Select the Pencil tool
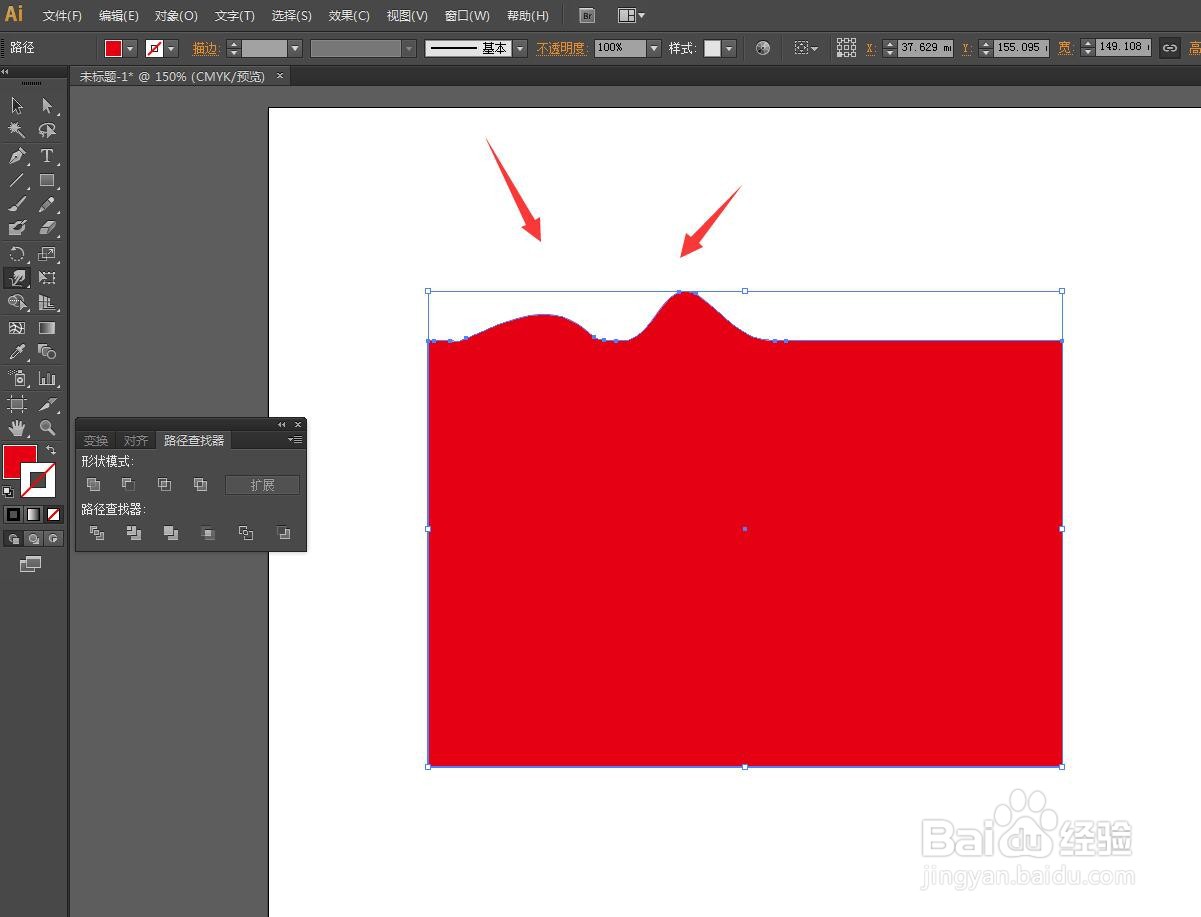Image resolution: width=1201 pixels, height=917 pixels. click(x=47, y=204)
